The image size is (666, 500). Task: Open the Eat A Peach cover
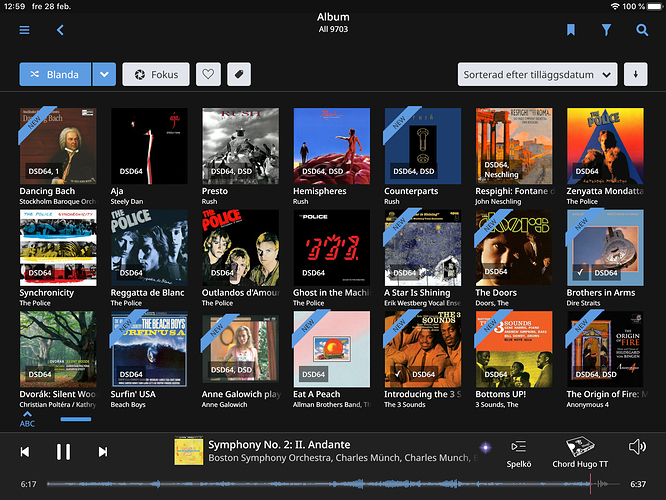(x=332, y=349)
